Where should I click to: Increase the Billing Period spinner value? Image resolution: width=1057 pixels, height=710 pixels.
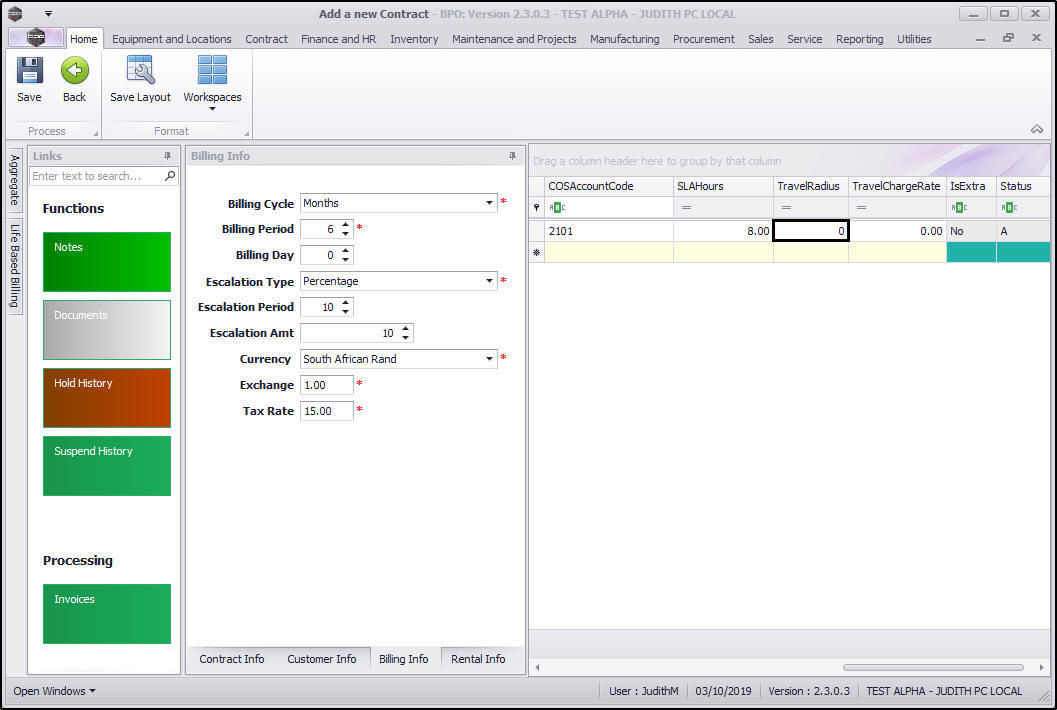pyautogui.click(x=346, y=224)
